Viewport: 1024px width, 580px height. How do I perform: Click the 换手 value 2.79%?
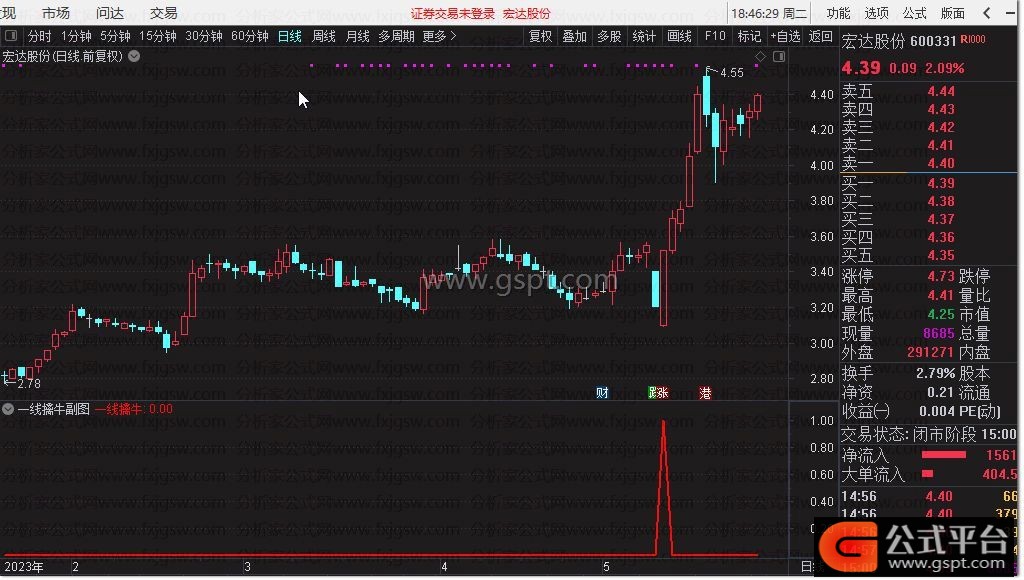[935, 374]
